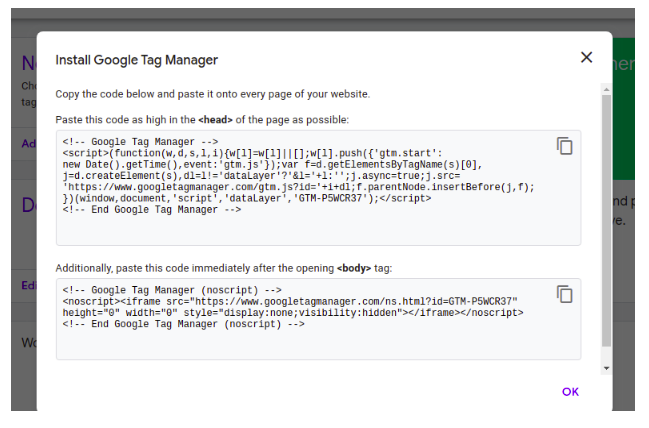649x428 pixels.
Task: Click the 'End Google Tag Manager (noscript)' comment line
Action: [x=183, y=324]
